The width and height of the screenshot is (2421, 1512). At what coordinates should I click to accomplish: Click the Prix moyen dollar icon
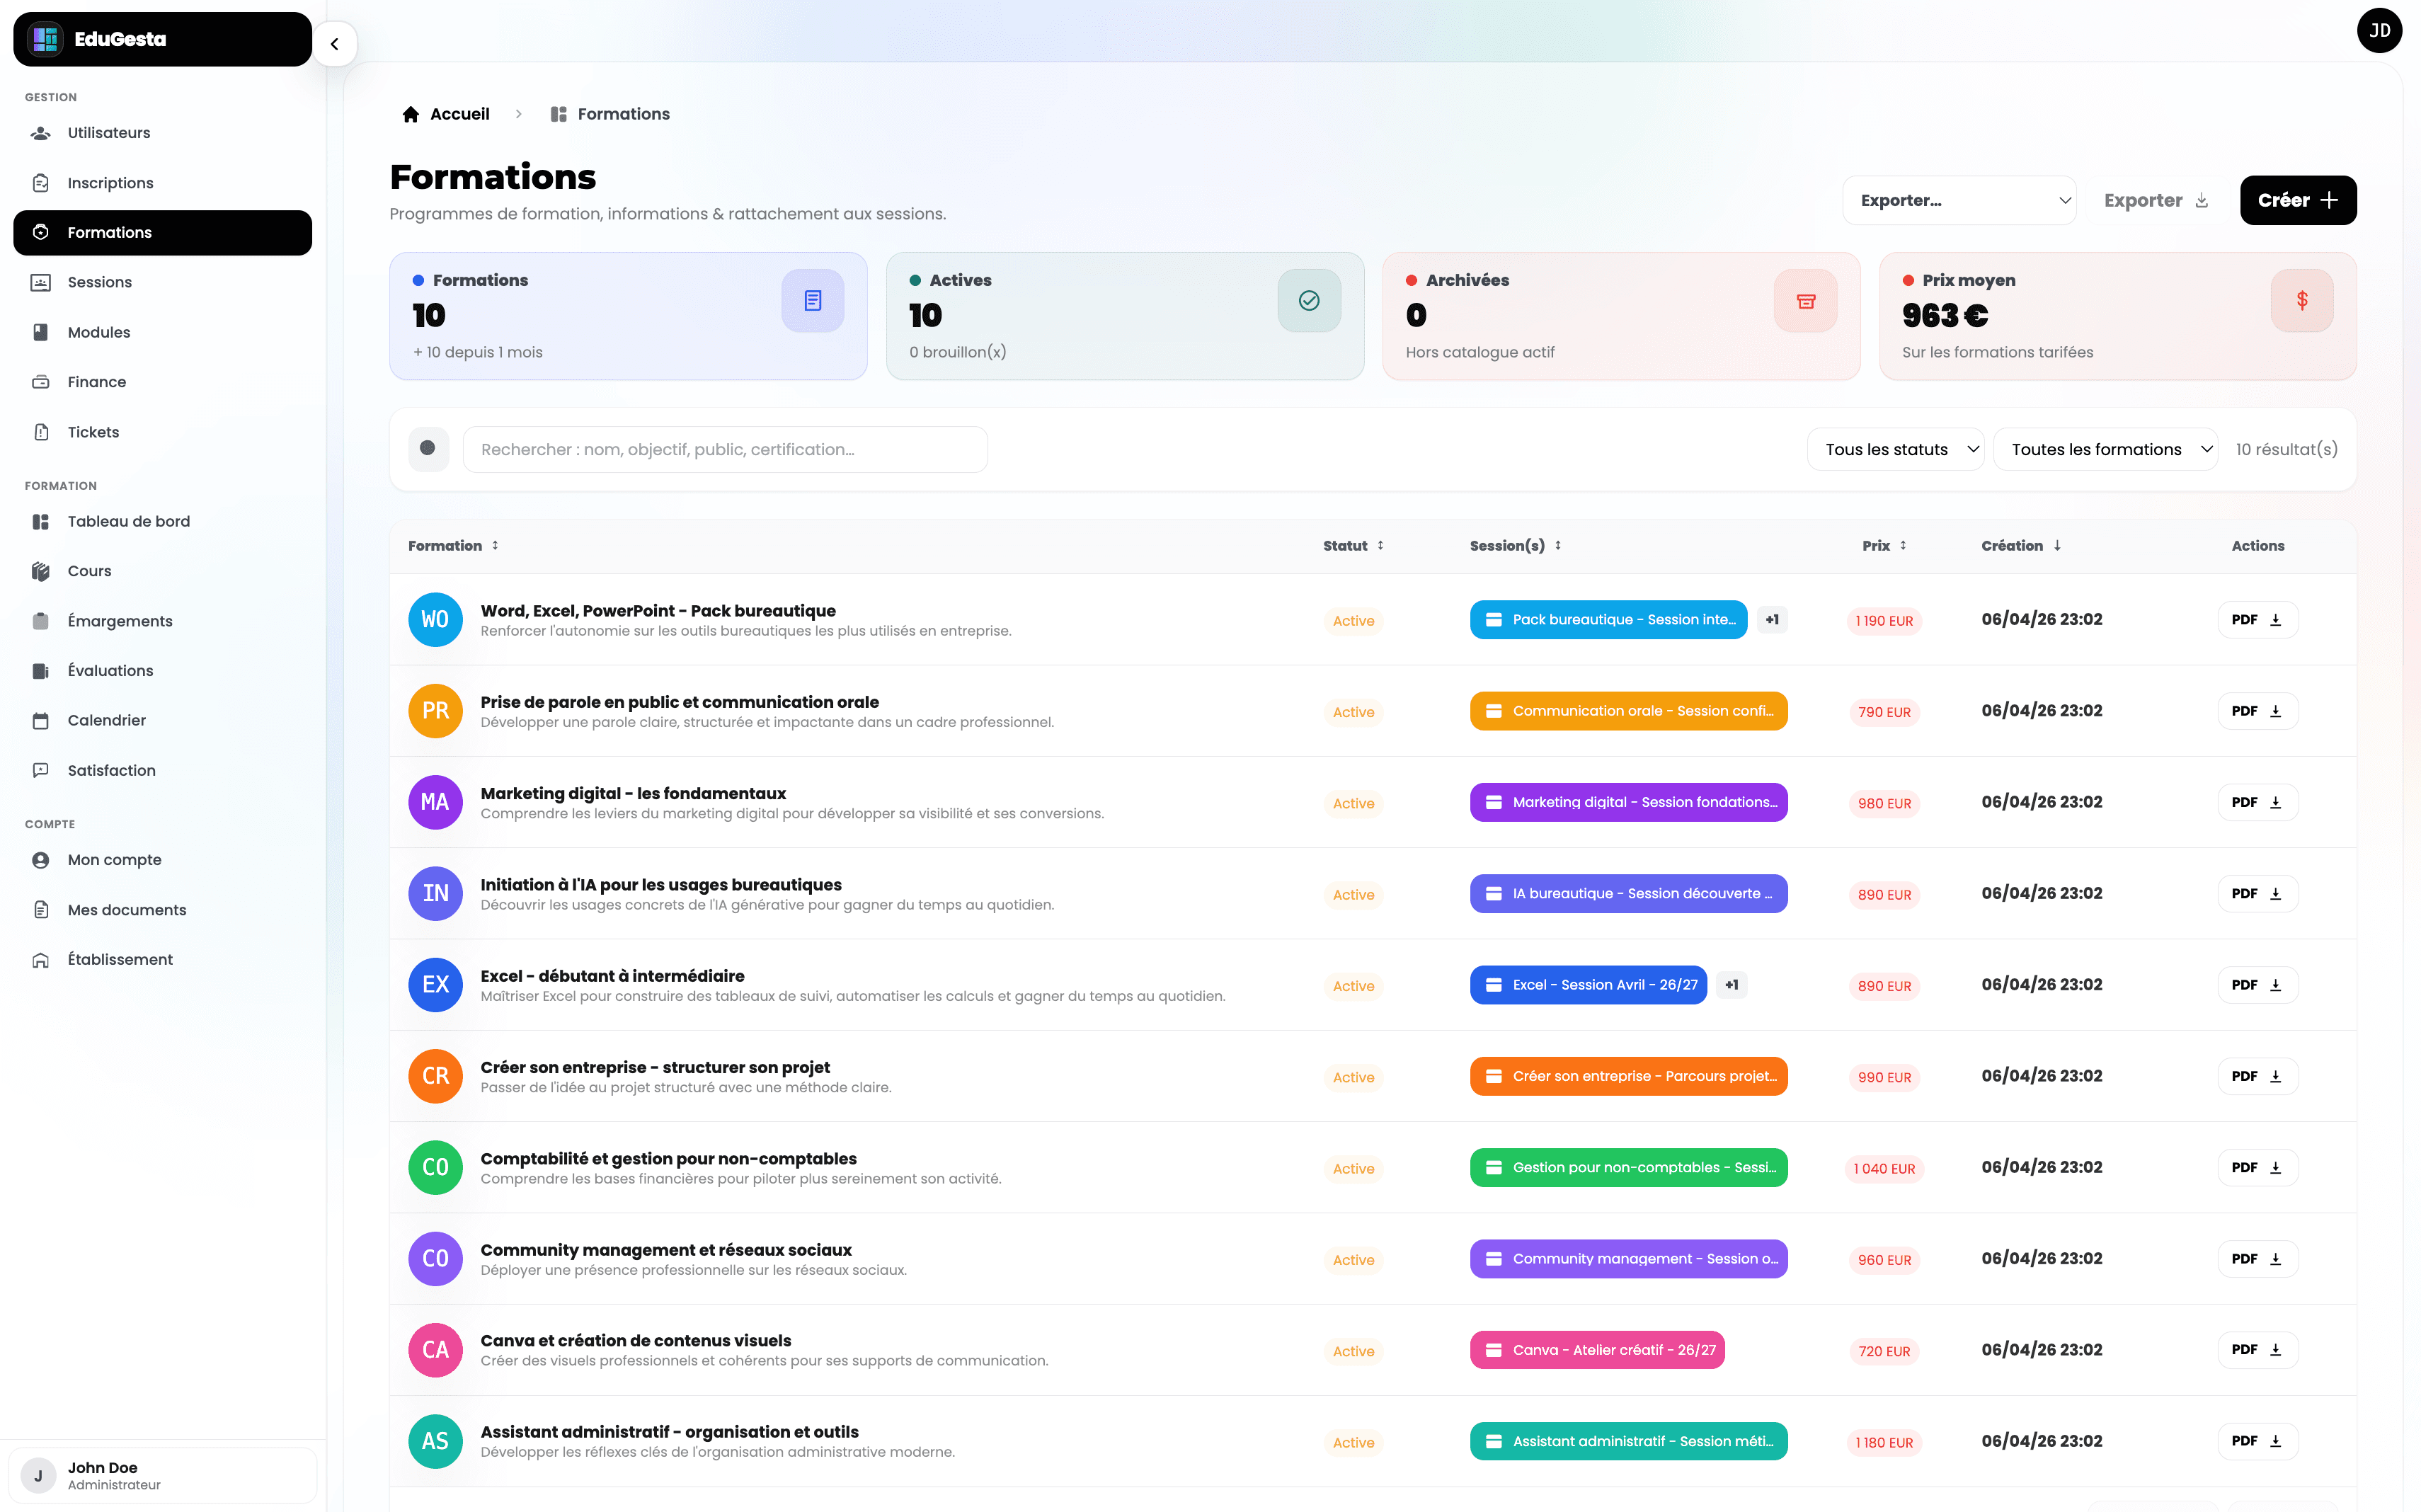(2301, 301)
